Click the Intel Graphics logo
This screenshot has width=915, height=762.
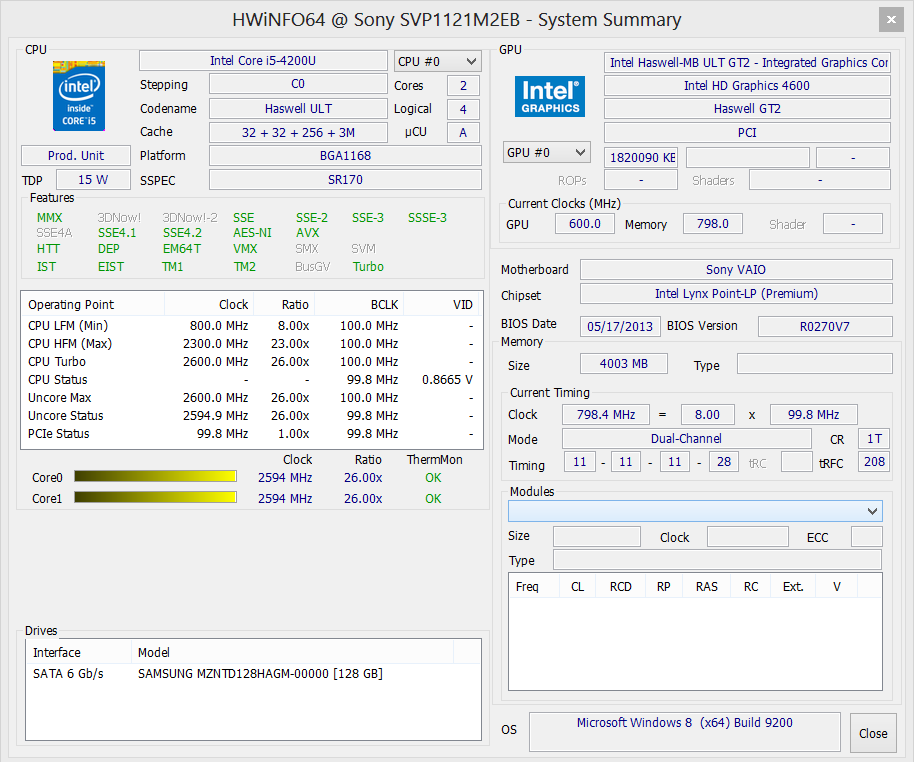point(550,96)
